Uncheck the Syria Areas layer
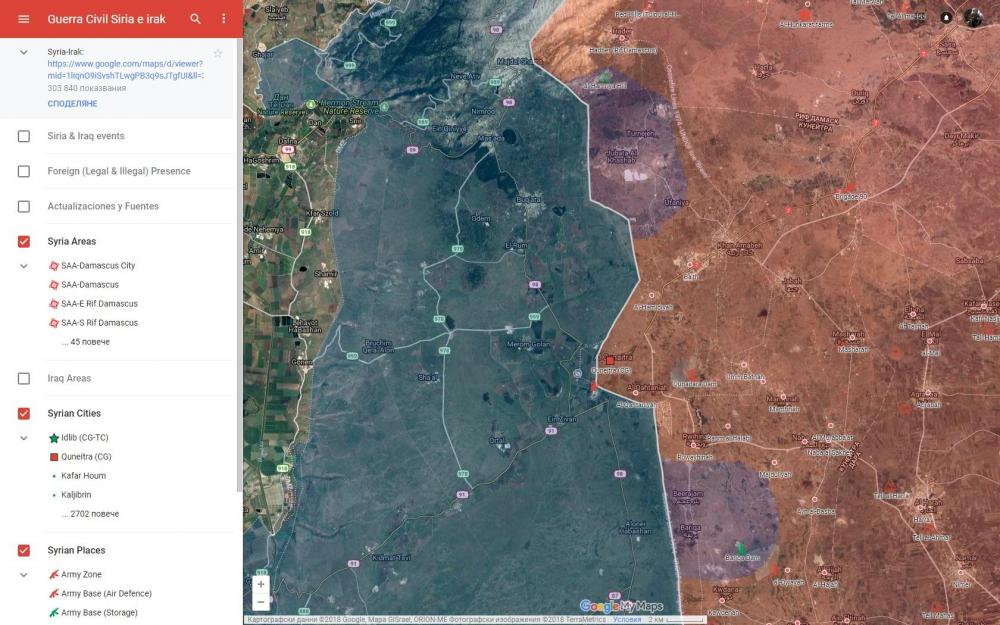1000x625 pixels. tap(24, 241)
